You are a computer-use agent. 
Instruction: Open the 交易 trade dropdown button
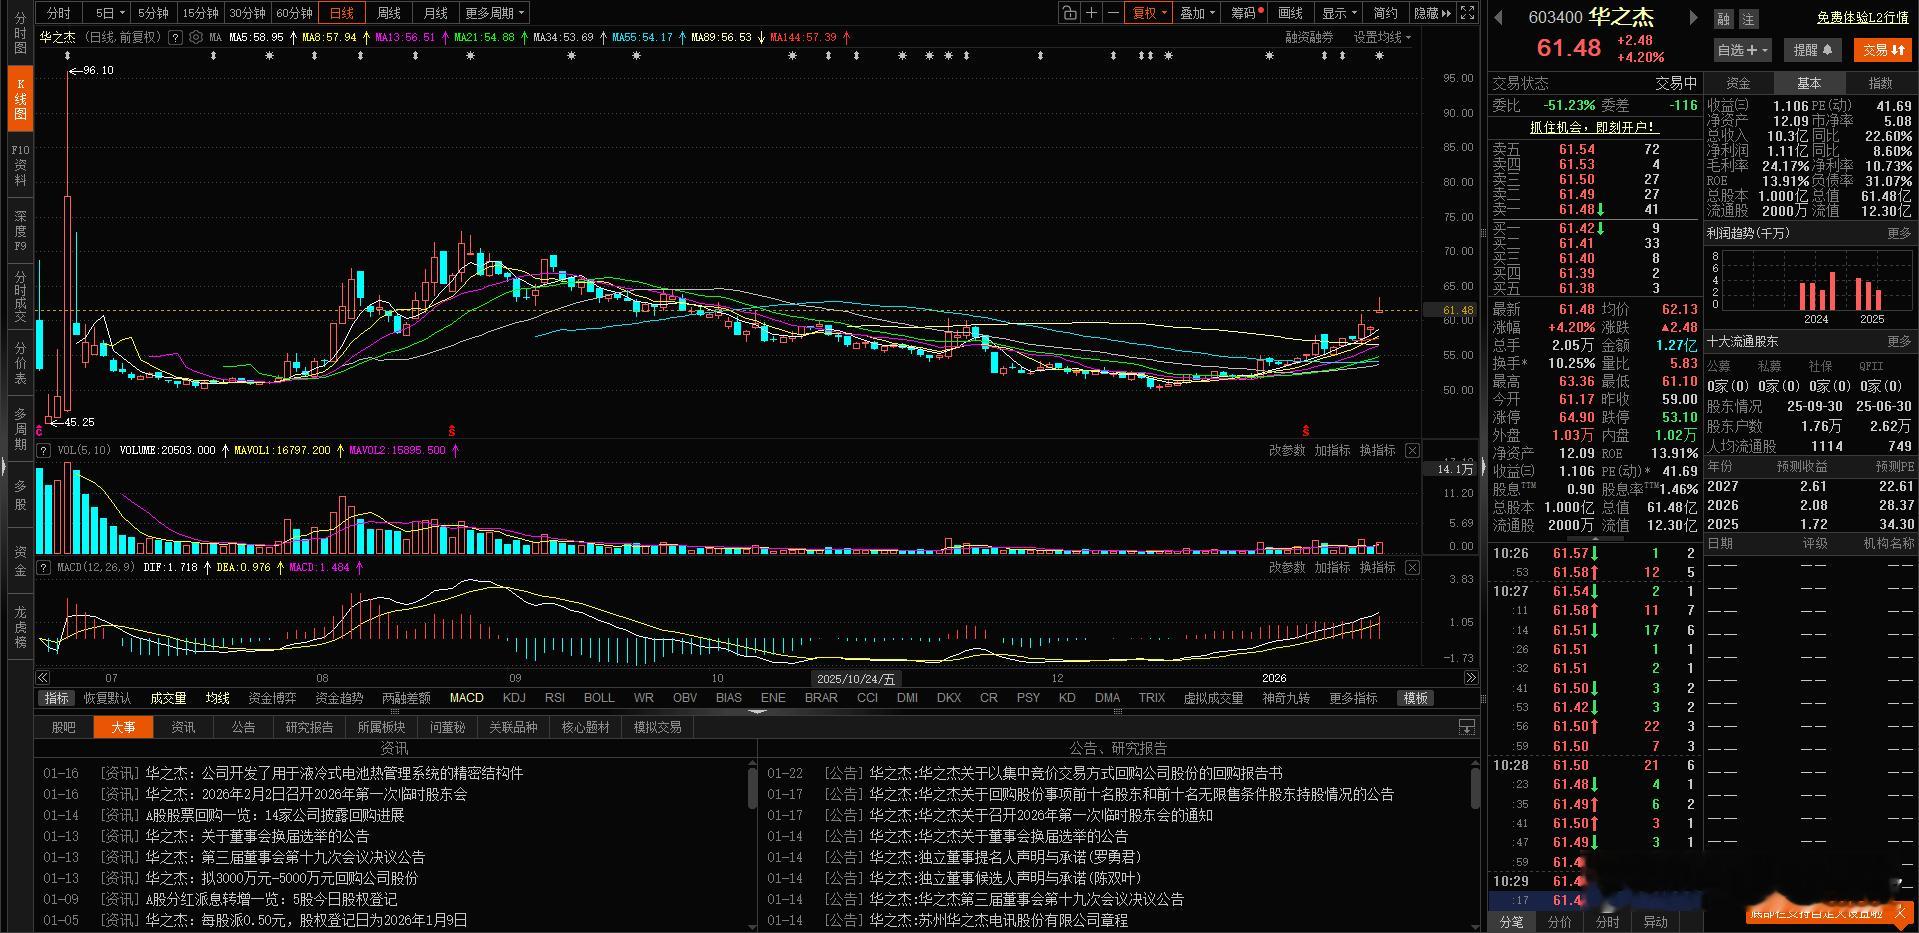1882,50
